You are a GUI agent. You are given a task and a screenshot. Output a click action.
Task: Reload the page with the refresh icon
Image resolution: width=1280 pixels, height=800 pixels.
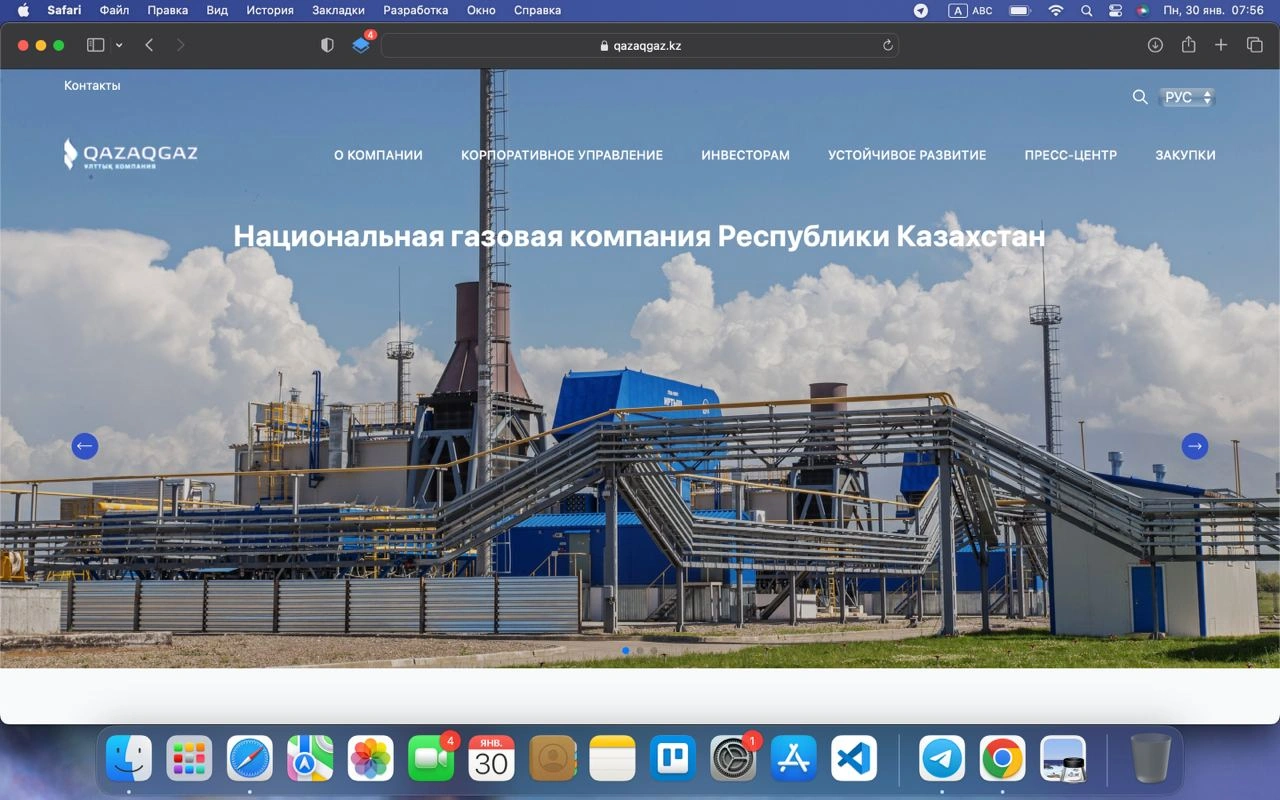tap(887, 45)
